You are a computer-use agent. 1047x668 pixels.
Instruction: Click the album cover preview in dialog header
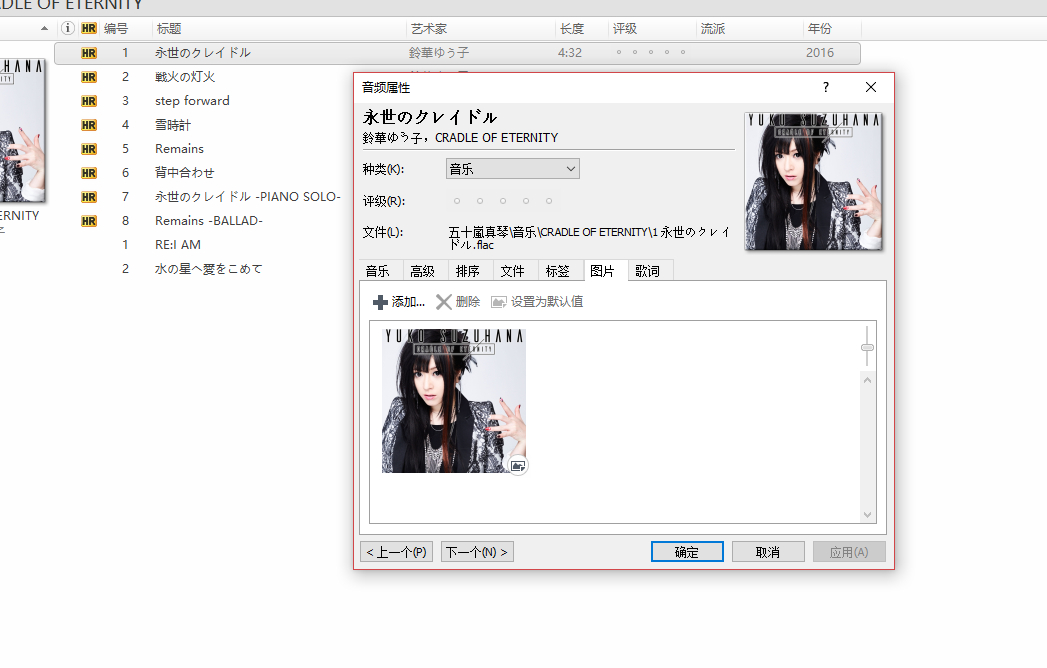point(813,182)
